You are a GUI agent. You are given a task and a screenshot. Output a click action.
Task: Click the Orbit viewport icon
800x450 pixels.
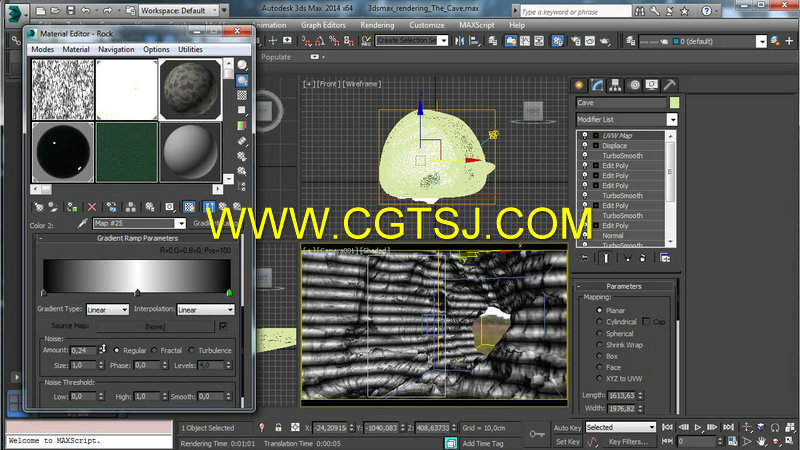(776, 441)
